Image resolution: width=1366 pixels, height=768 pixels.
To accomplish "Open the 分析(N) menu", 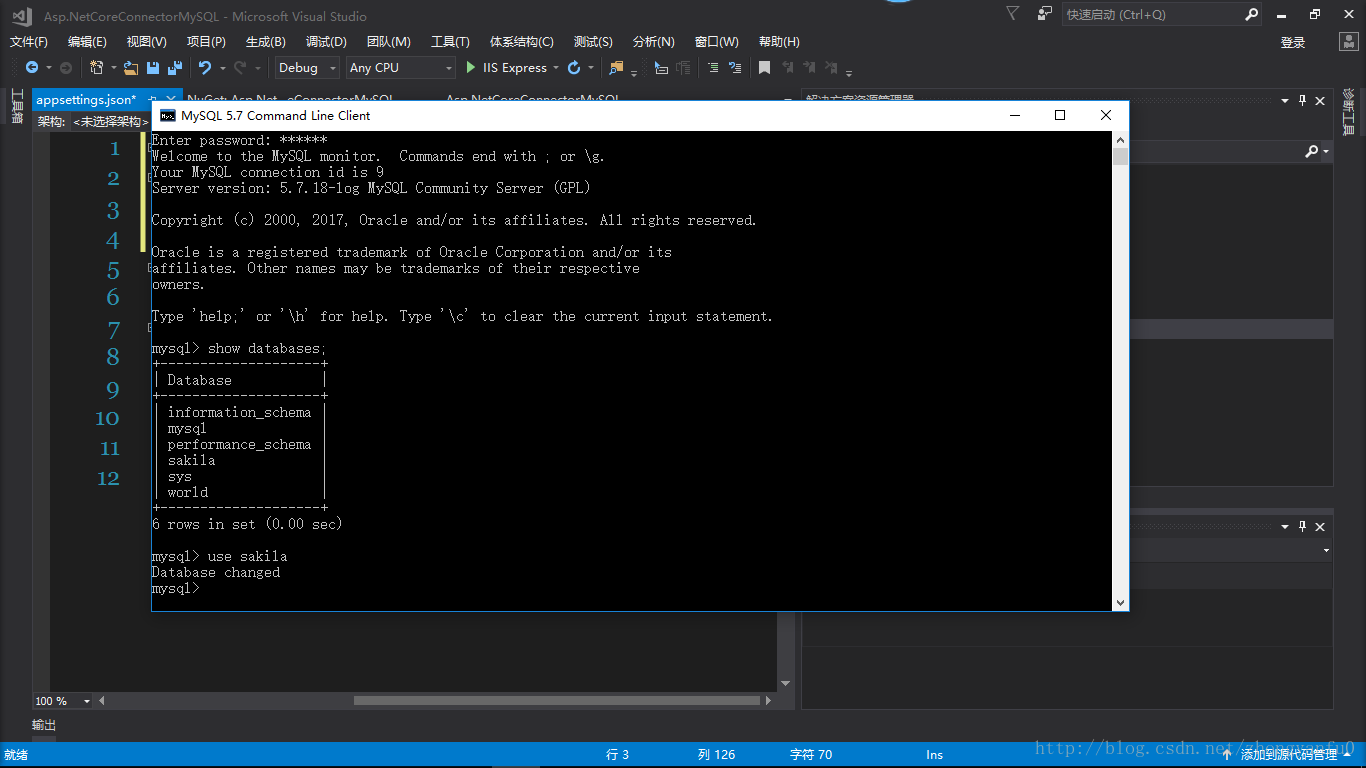I will (654, 42).
